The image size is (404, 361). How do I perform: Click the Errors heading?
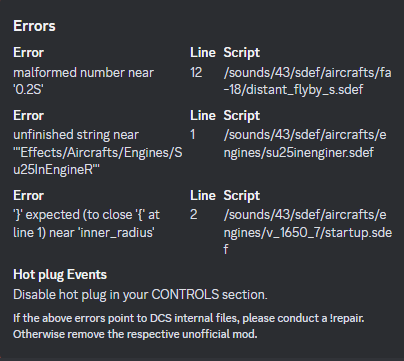tap(34, 26)
